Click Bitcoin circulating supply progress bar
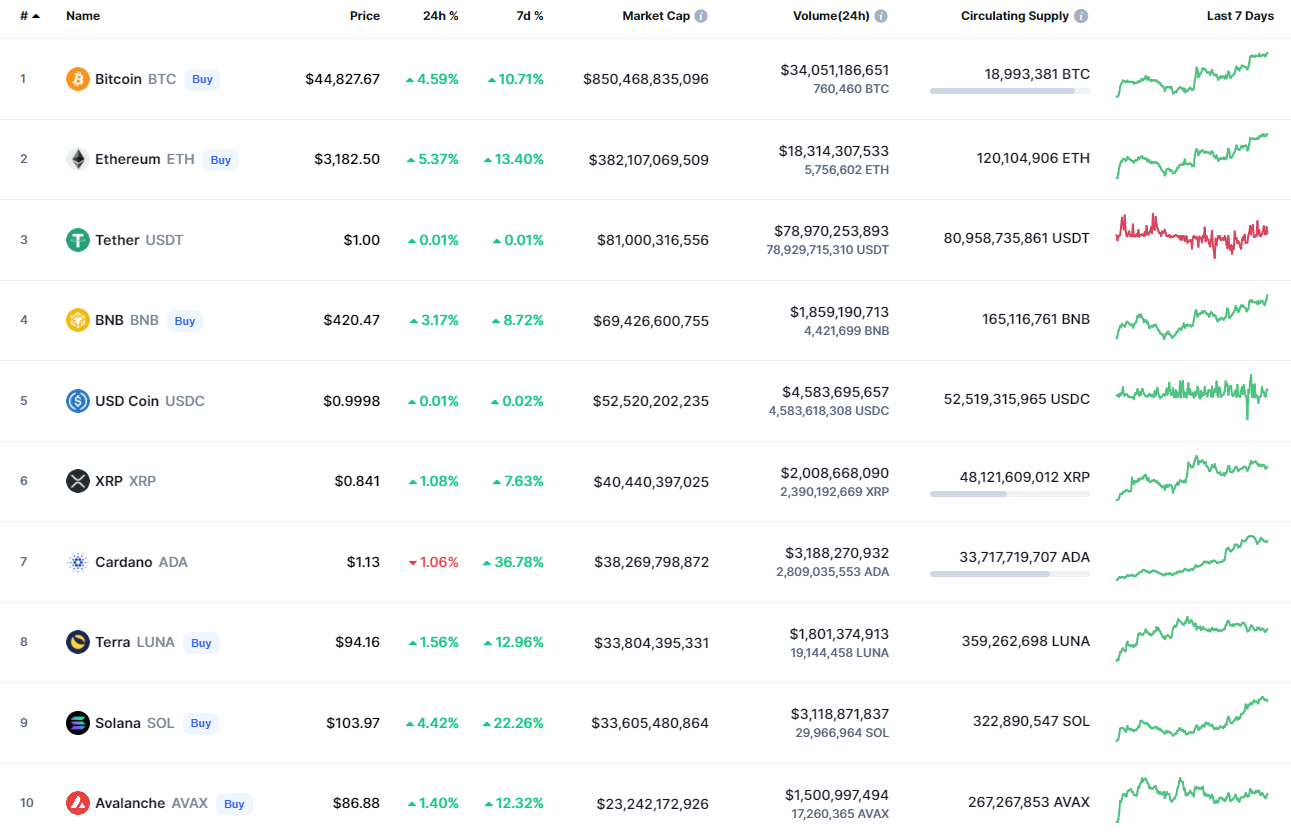The width and height of the screenshot is (1291, 836). pos(1010,91)
